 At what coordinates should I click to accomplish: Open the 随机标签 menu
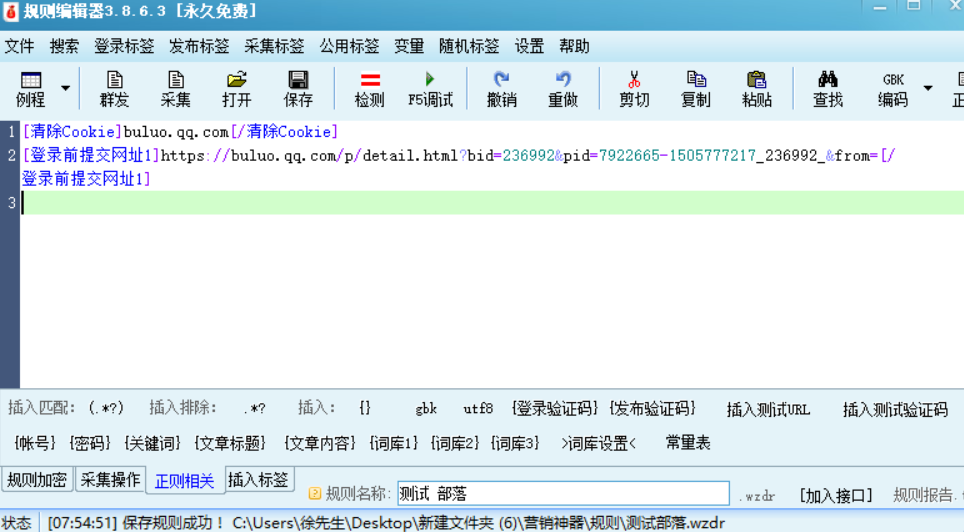click(x=469, y=46)
